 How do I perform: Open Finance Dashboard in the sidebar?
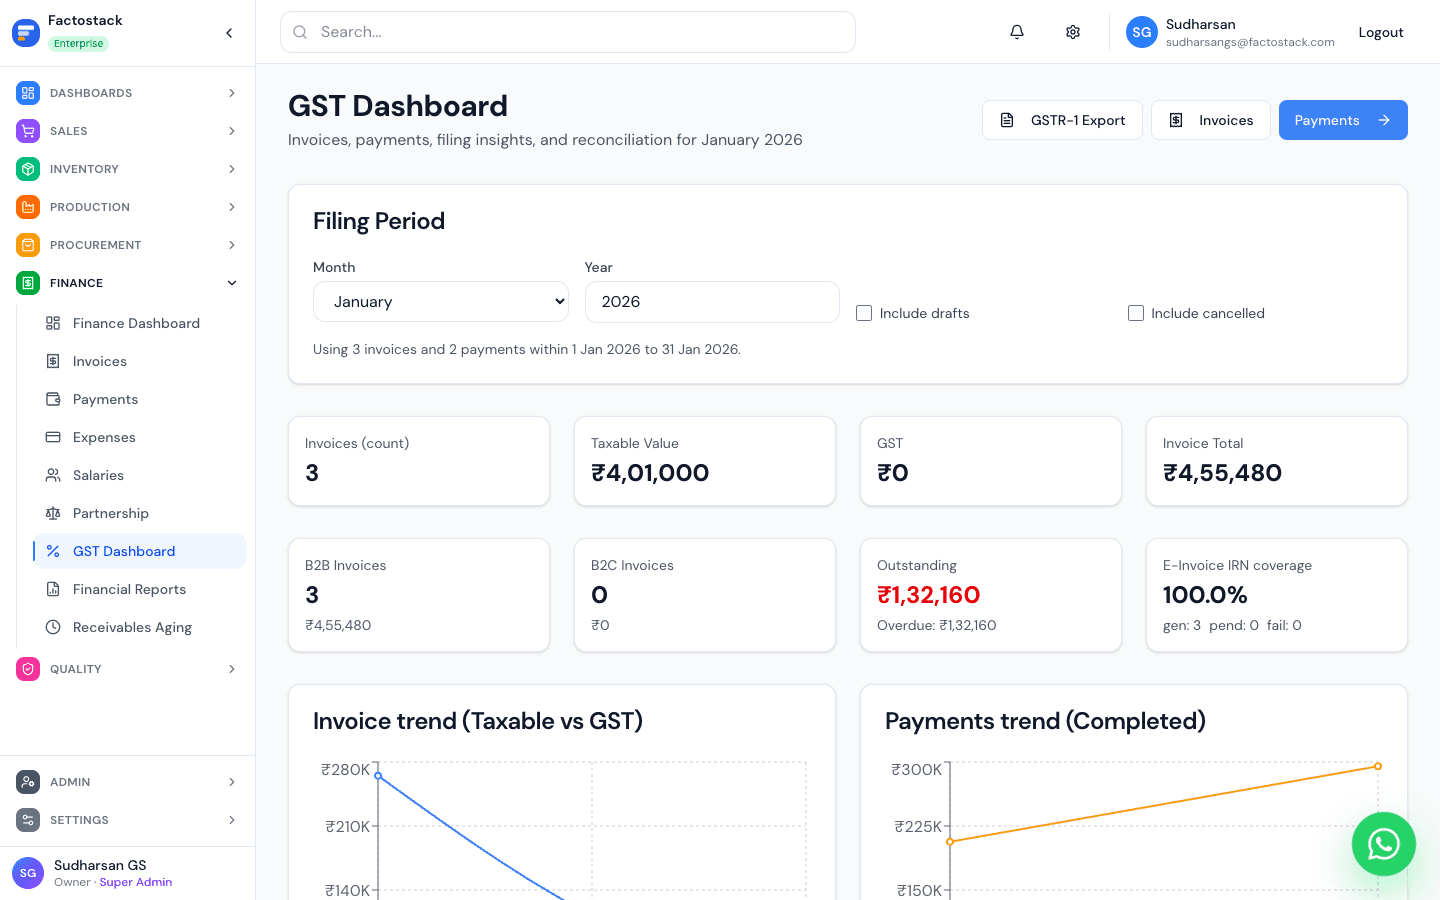tap(140, 323)
